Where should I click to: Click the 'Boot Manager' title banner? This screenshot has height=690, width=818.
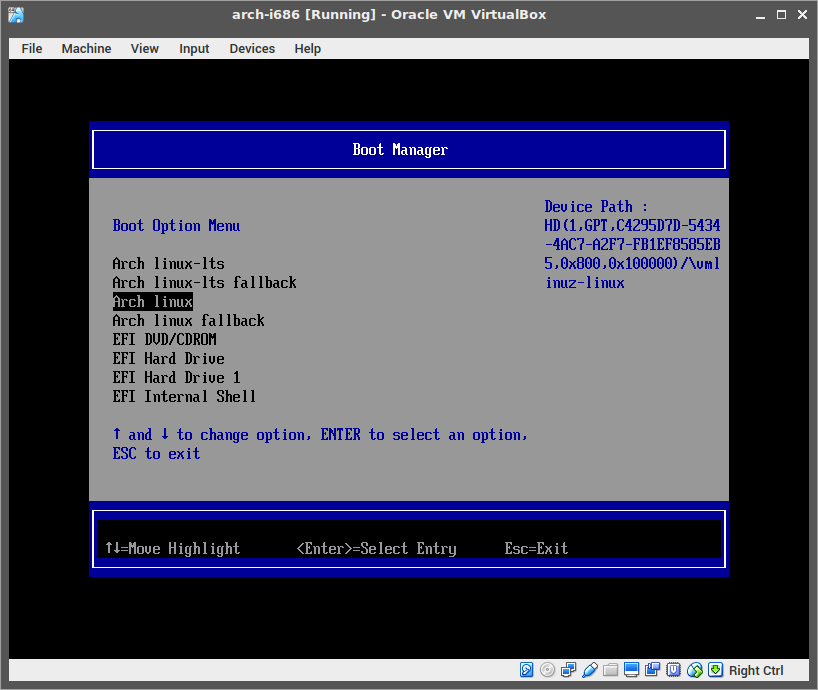409,150
